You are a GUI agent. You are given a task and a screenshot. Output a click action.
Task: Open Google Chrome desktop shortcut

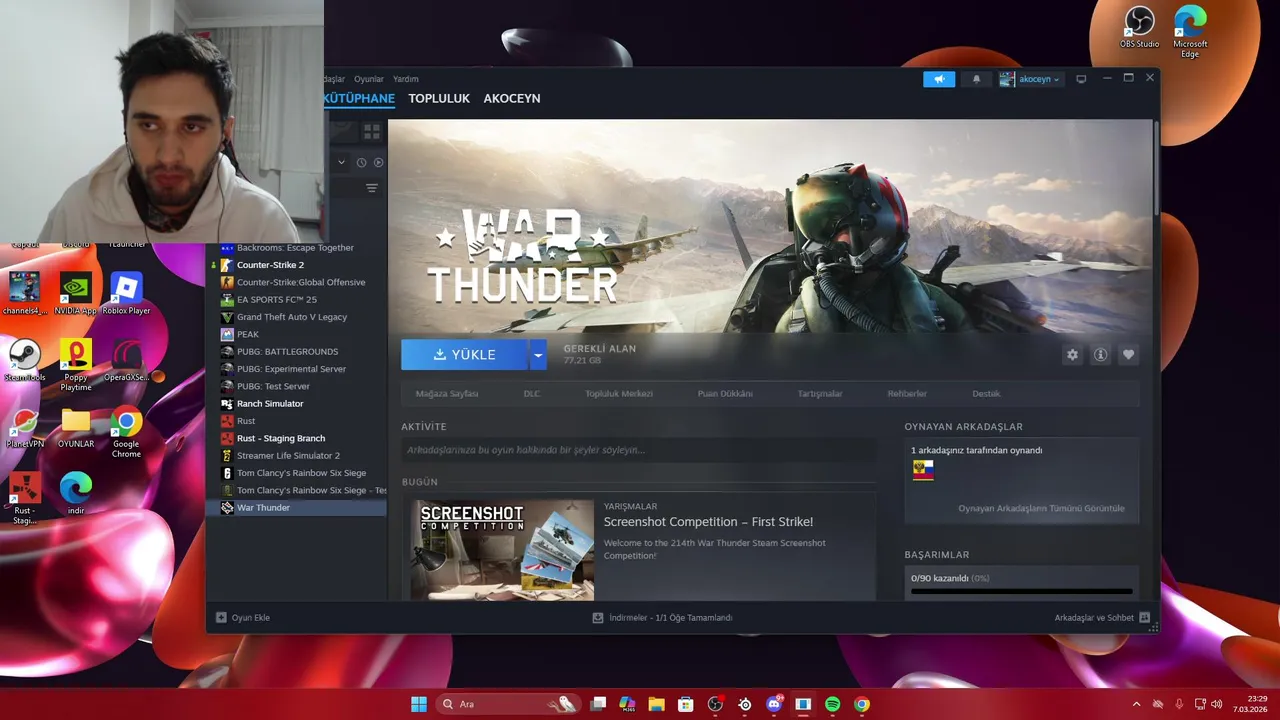[x=126, y=432]
